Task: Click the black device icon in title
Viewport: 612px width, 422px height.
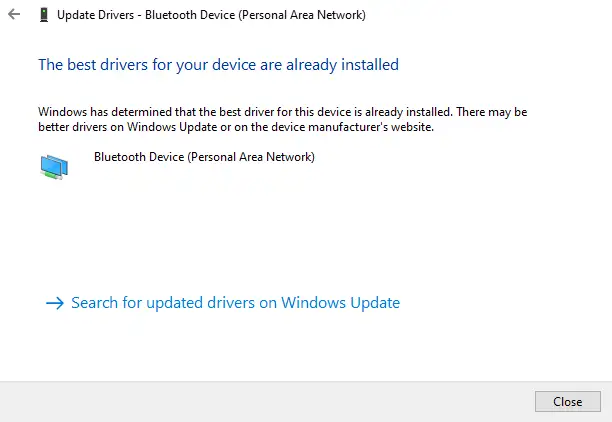Action: click(x=44, y=15)
